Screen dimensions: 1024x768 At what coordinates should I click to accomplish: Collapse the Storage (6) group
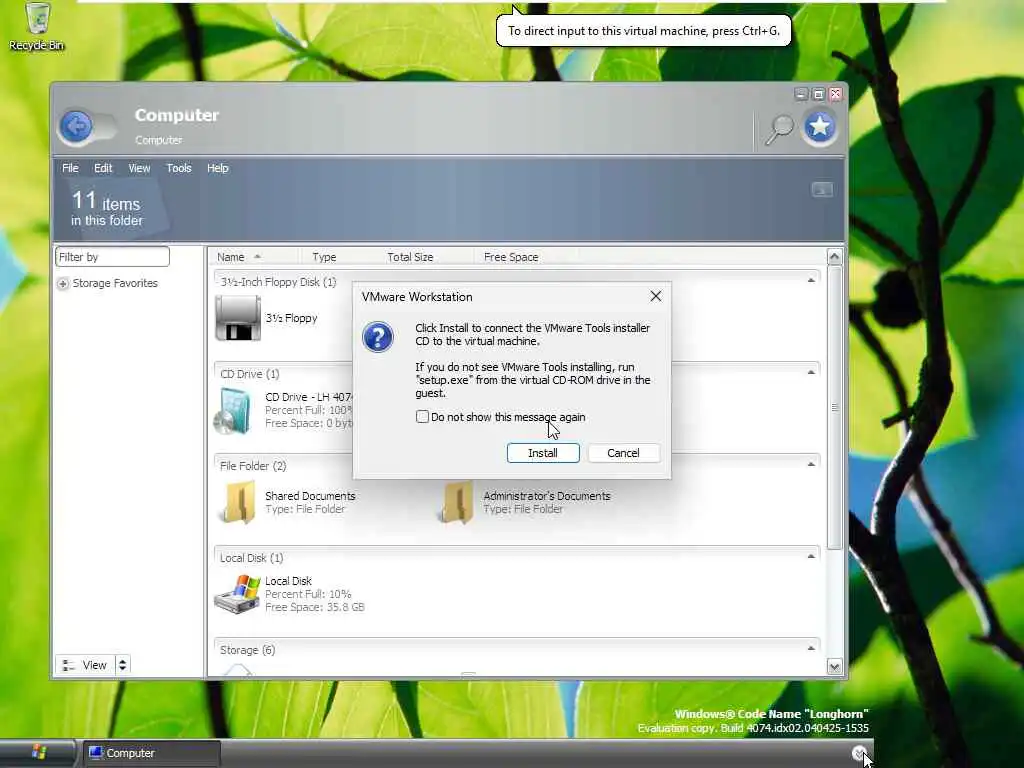pyautogui.click(x=811, y=648)
